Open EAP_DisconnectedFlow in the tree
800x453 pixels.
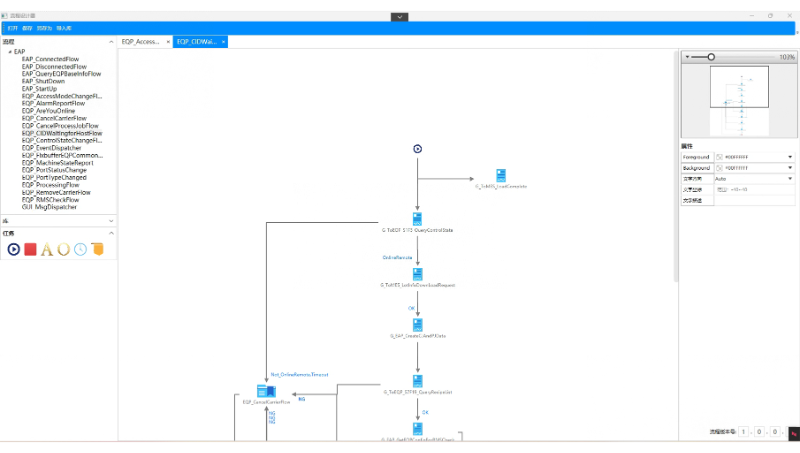click(54, 67)
